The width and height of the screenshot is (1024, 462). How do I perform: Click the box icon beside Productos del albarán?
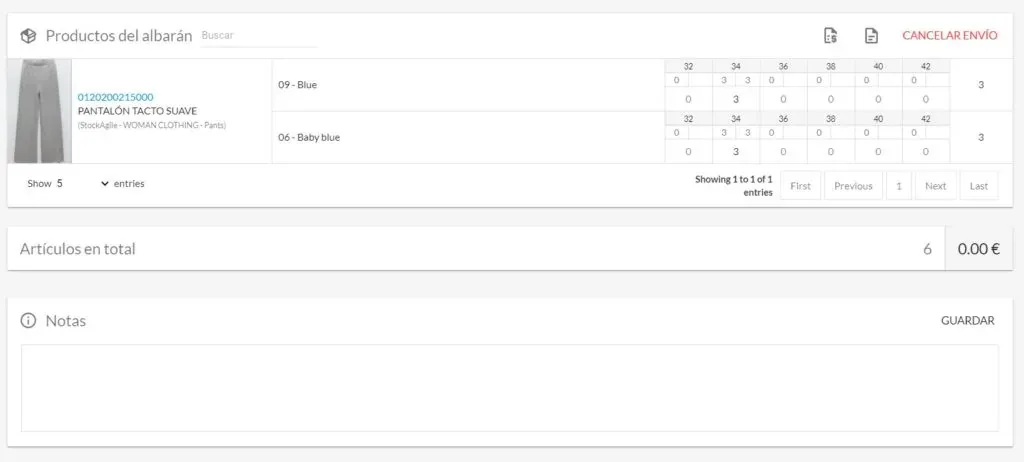pos(28,36)
